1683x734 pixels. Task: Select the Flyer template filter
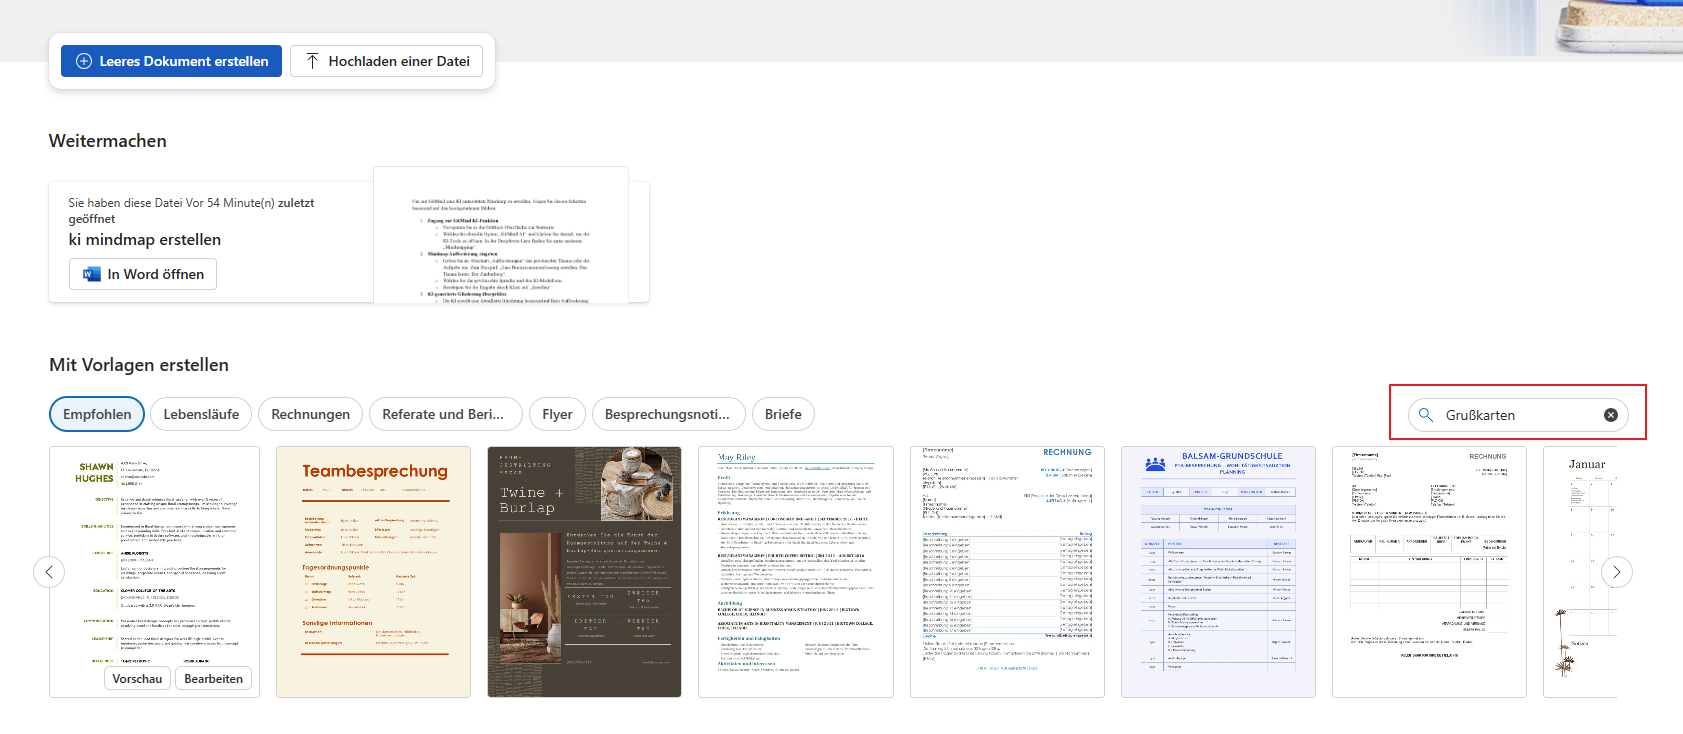coord(557,414)
